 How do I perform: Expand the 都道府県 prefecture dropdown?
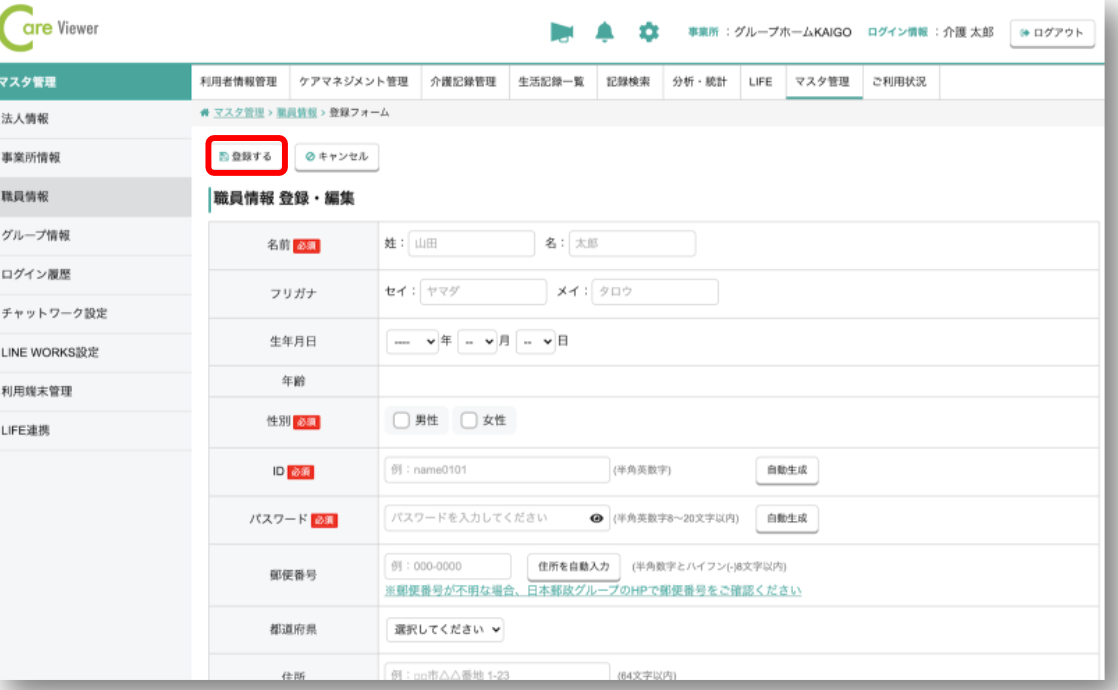click(x=445, y=630)
